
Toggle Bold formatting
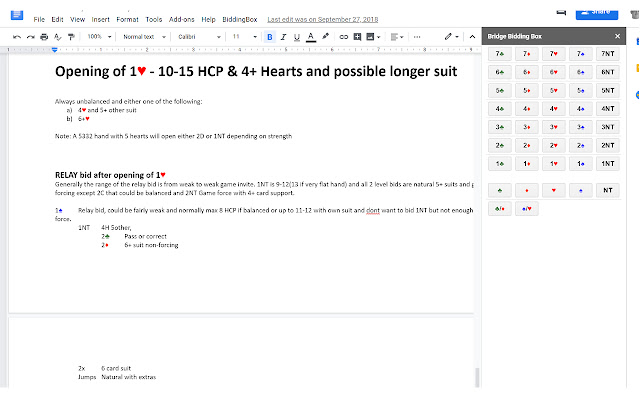270,36
